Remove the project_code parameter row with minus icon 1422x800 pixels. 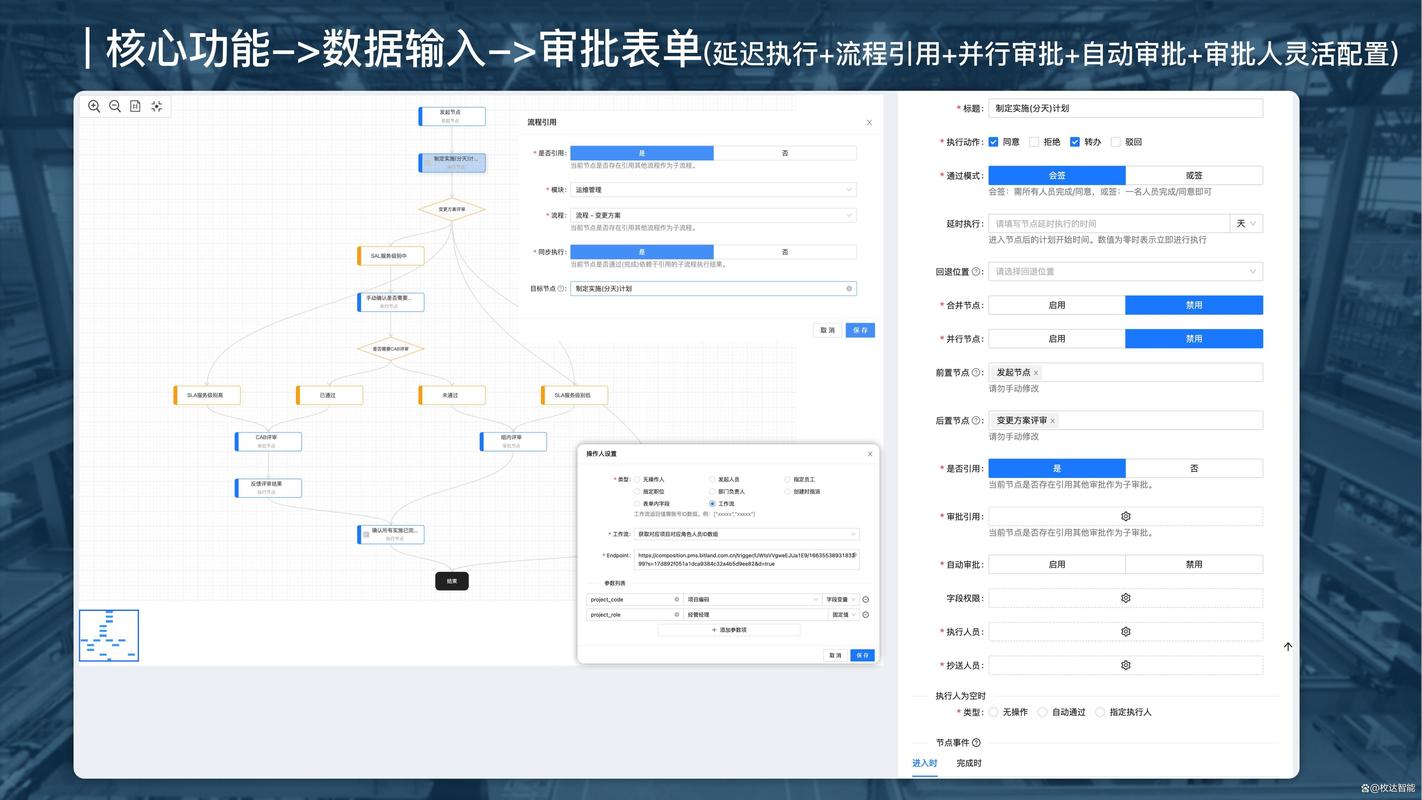pyautogui.click(x=864, y=599)
